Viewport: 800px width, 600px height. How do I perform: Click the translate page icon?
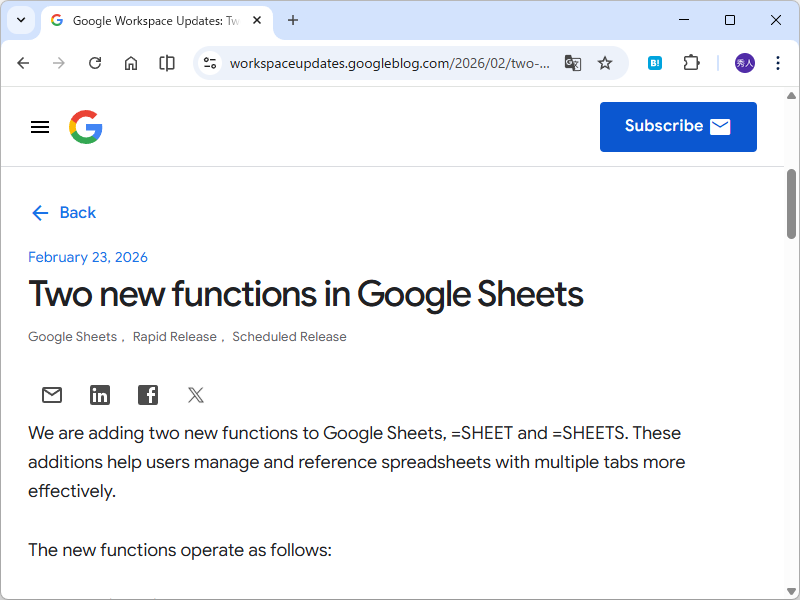573,63
